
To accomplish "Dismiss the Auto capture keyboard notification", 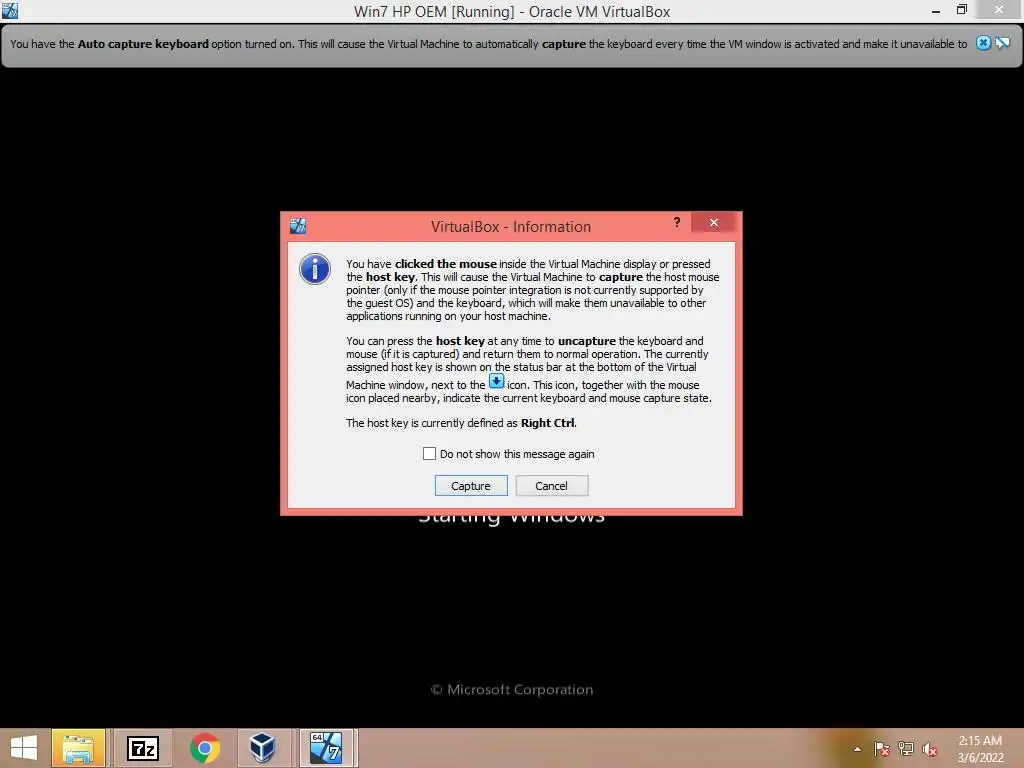I will (983, 43).
